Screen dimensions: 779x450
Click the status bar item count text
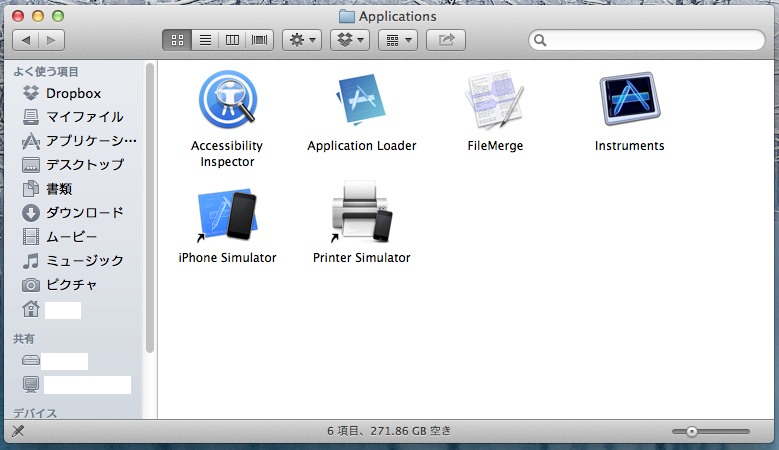click(389, 431)
